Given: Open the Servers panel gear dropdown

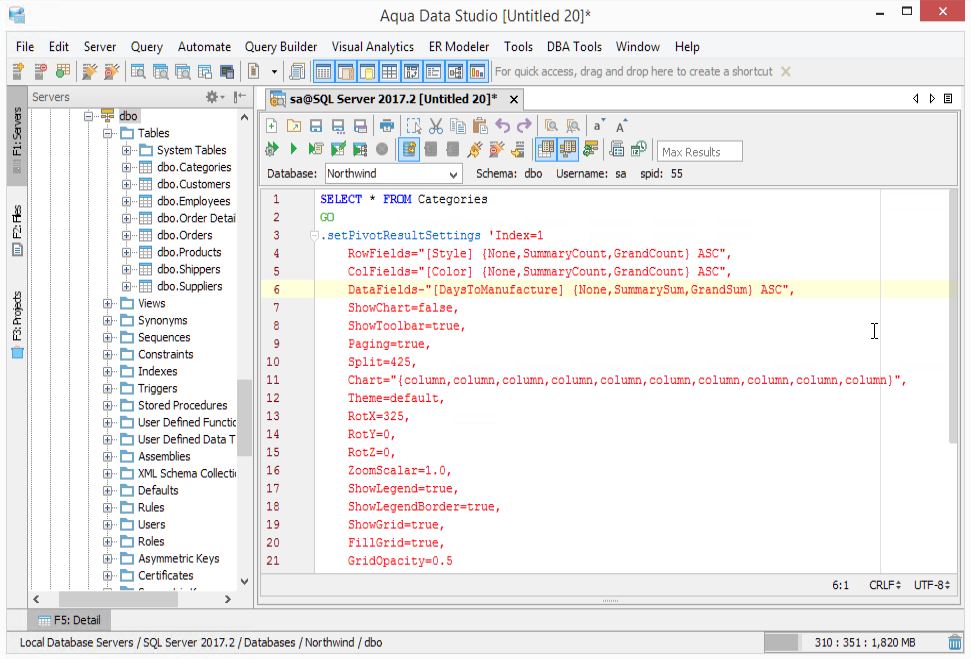Looking at the screenshot, I should coord(215,97).
